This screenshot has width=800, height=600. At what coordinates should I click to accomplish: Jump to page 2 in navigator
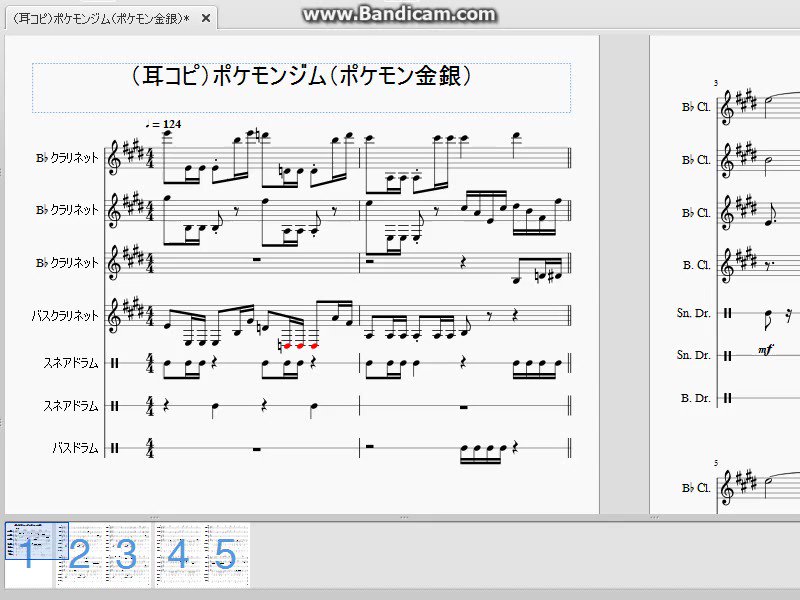(80, 554)
